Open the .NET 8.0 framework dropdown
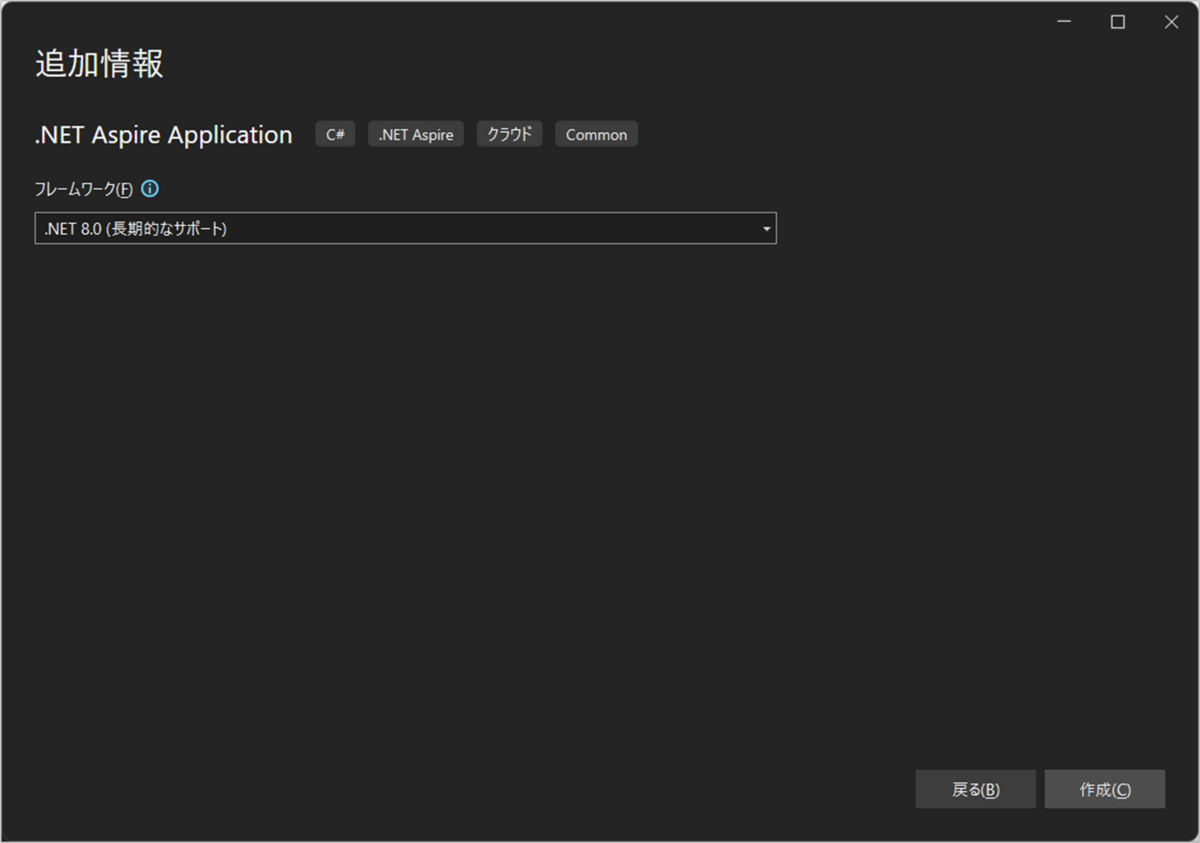This screenshot has height=843, width=1200. pyautogui.click(x=405, y=229)
